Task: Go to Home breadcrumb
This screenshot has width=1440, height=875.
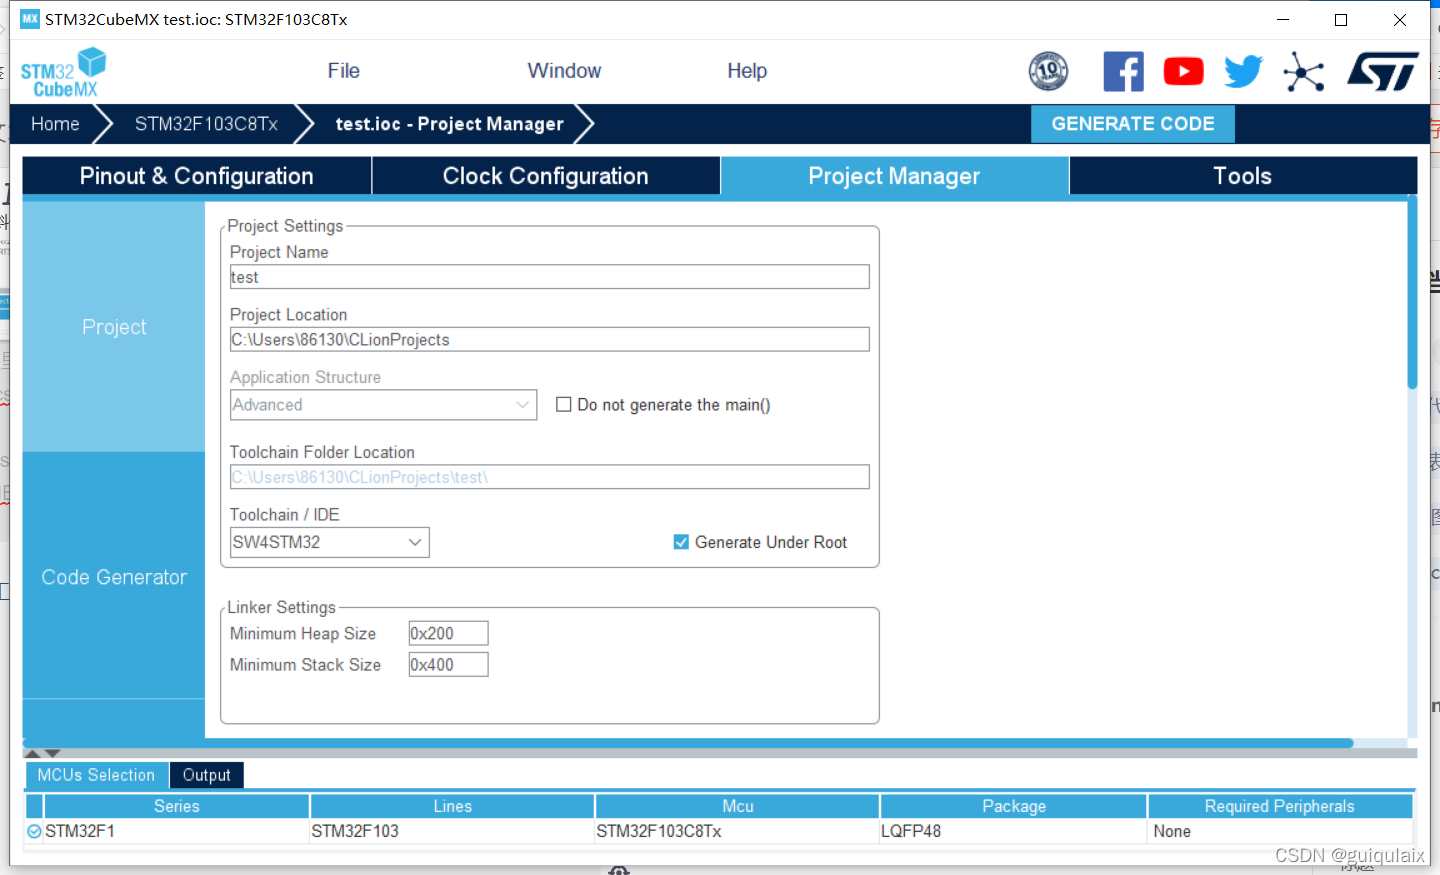Action: [x=55, y=124]
